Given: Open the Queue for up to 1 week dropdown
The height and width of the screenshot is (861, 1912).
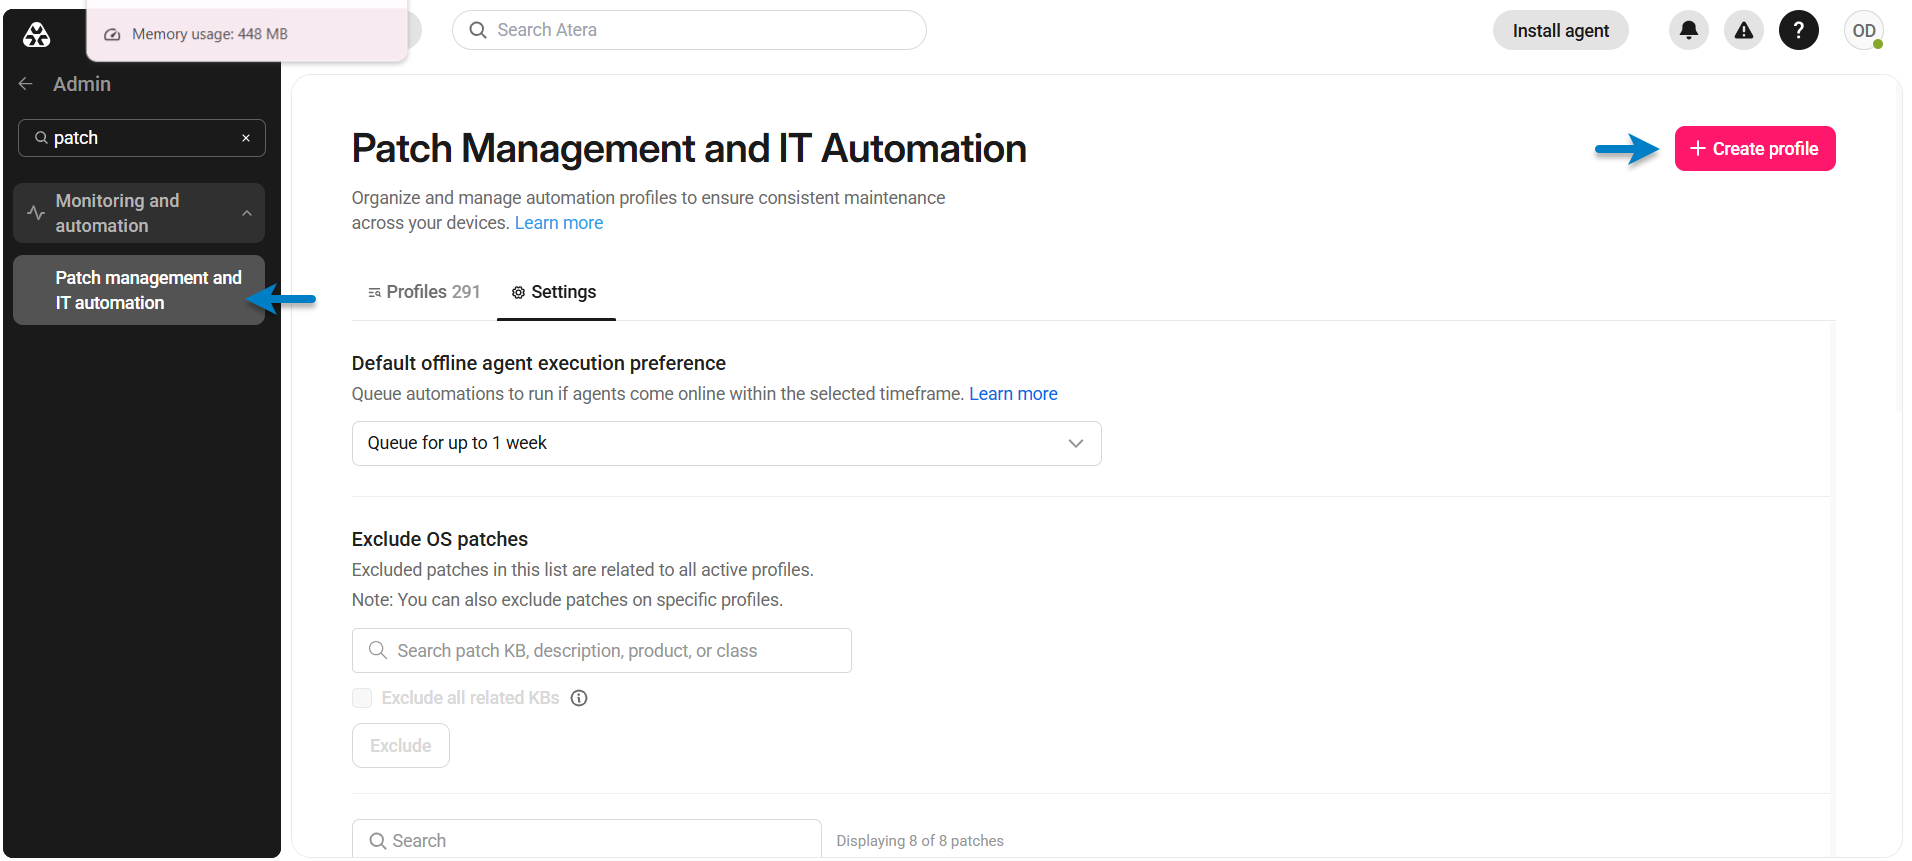Looking at the screenshot, I should point(727,443).
